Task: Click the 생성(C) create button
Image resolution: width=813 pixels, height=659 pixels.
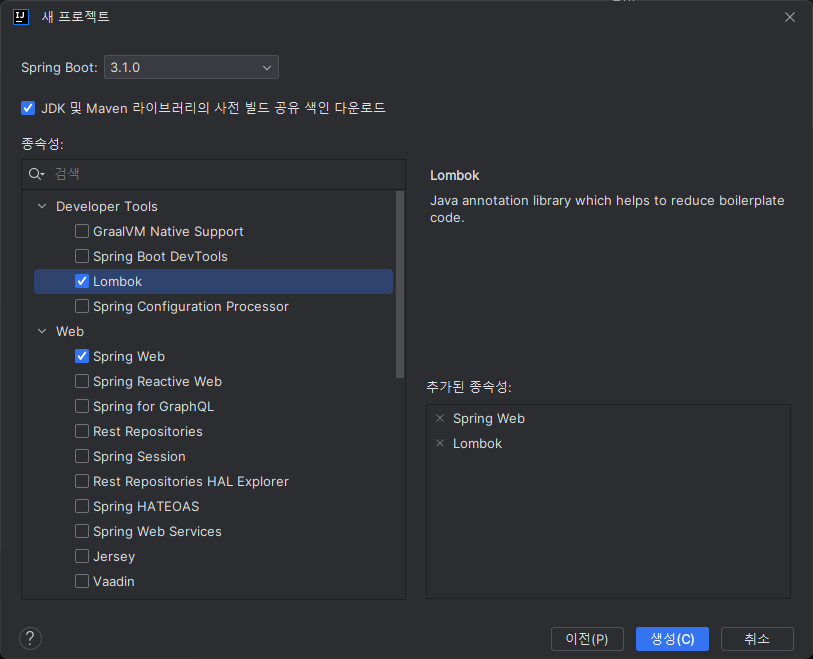Action: tap(672, 639)
